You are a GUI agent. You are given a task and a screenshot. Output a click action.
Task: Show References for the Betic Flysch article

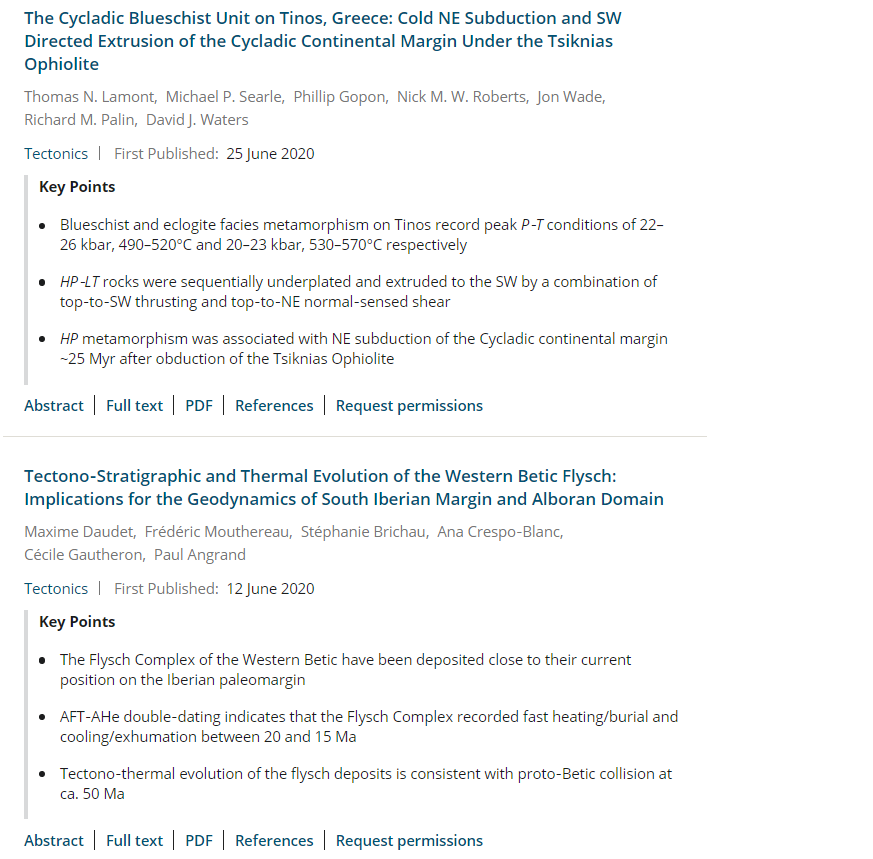tap(274, 840)
